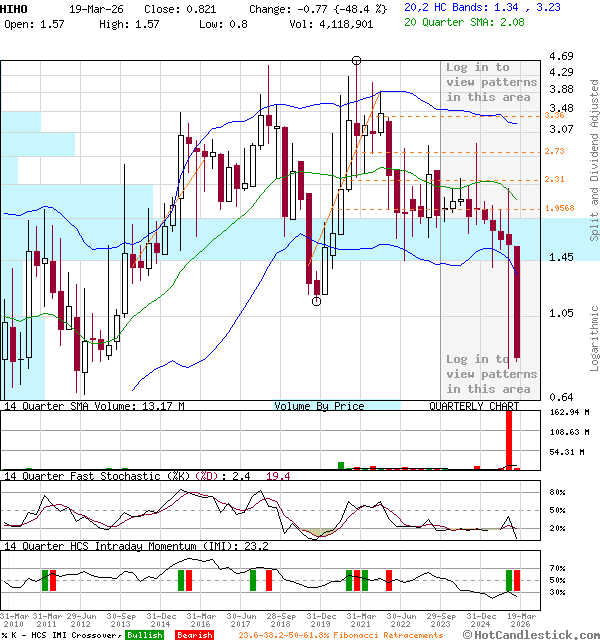Click the circle marker at the 2020 low
The image size is (600, 640).
point(317,301)
